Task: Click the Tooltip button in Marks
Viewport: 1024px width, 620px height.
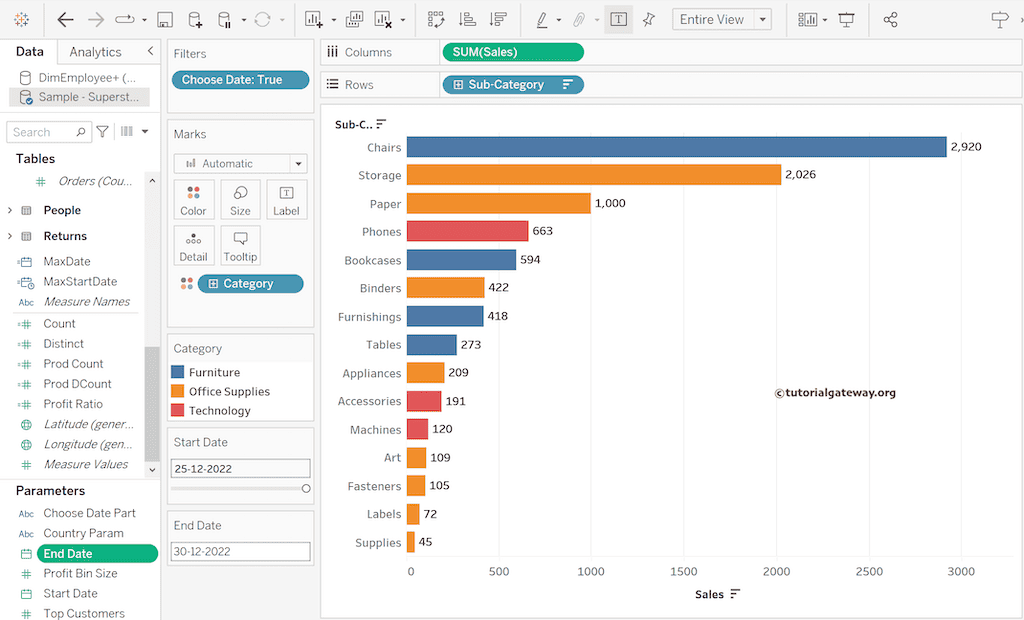Action: tap(240, 246)
